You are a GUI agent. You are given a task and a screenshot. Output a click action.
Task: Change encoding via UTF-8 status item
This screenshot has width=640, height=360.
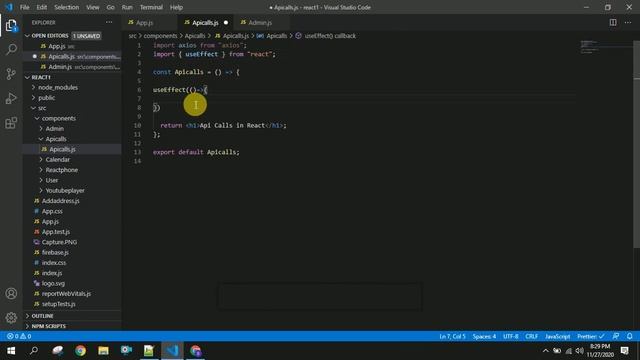click(511, 336)
